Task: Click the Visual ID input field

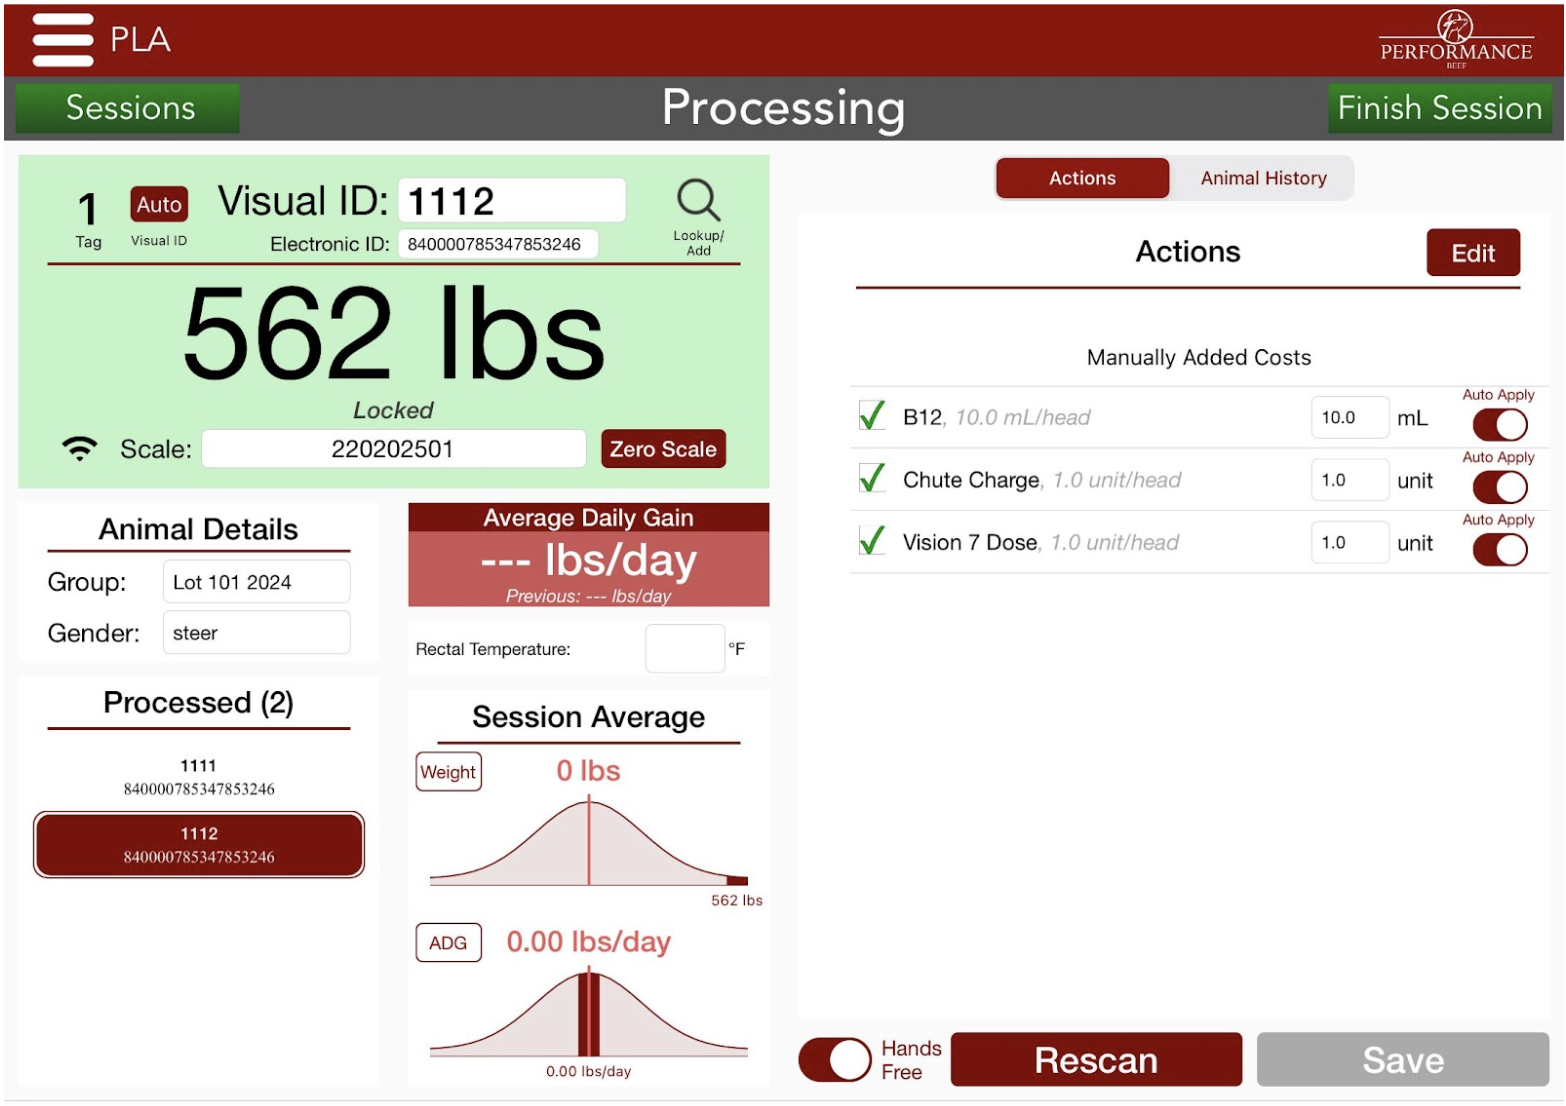Action: click(512, 201)
